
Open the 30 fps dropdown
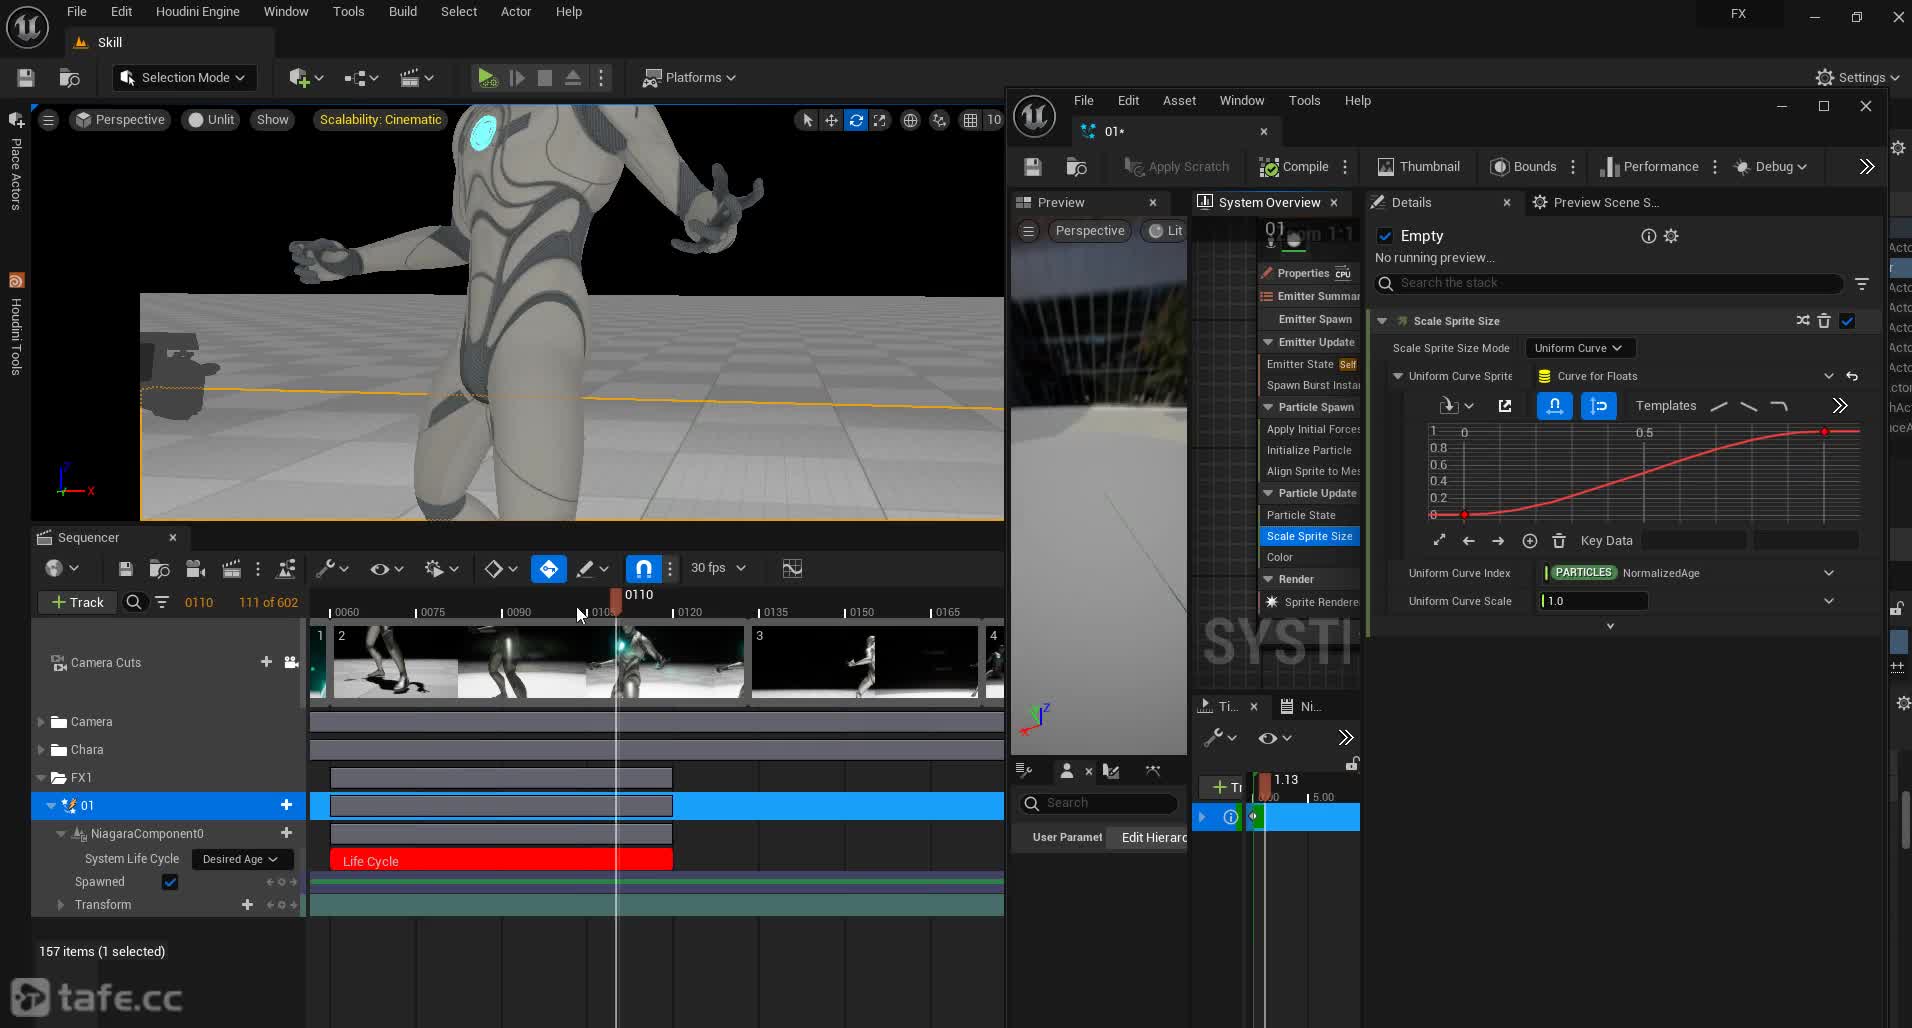(x=718, y=568)
